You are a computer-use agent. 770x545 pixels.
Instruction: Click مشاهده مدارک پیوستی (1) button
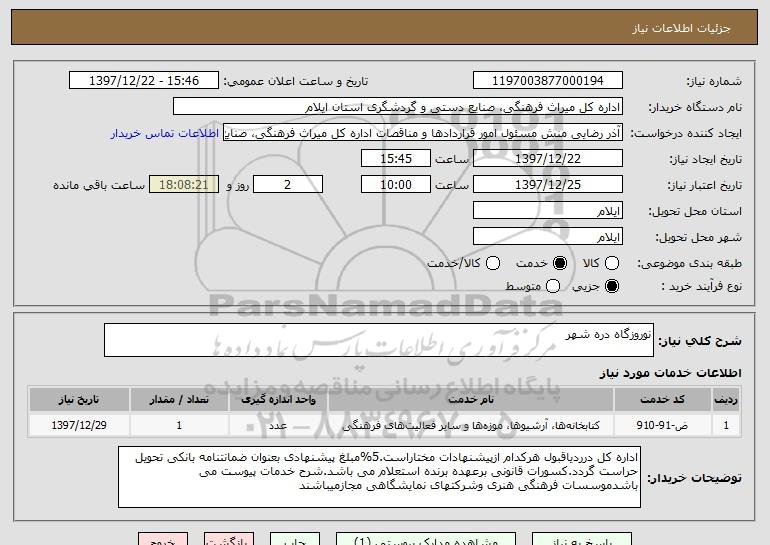coord(426,539)
